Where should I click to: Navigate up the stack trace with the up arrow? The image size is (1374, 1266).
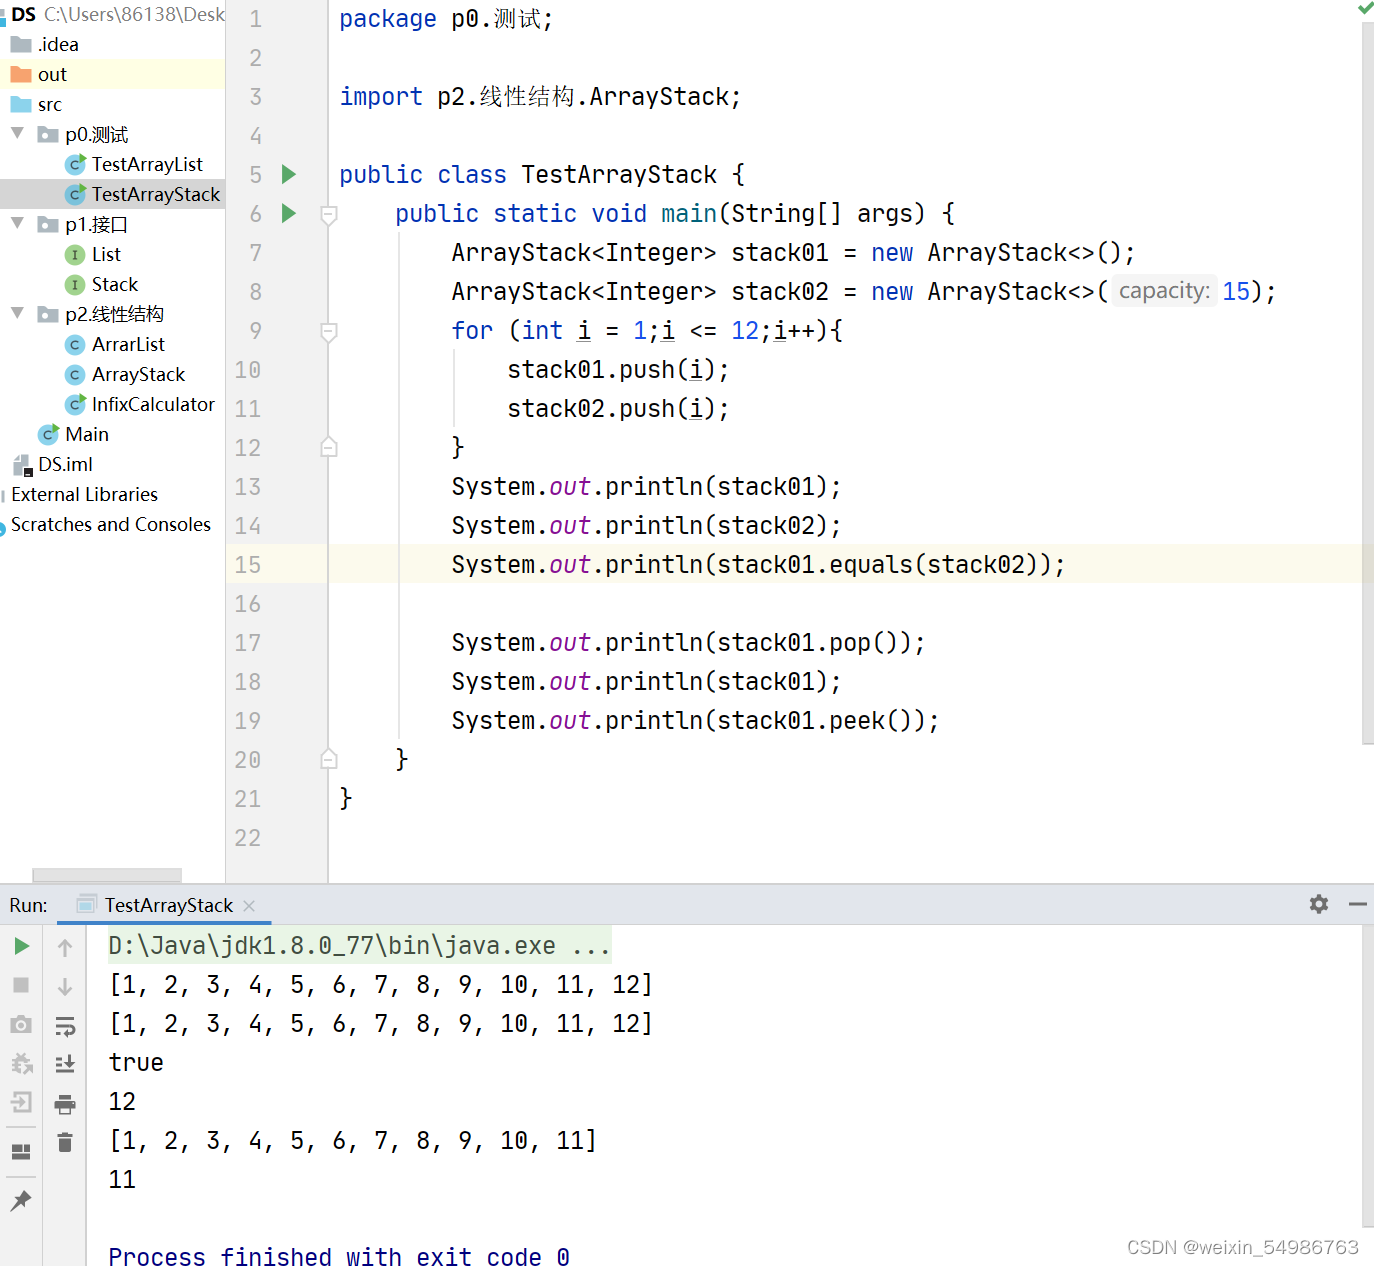(65, 947)
